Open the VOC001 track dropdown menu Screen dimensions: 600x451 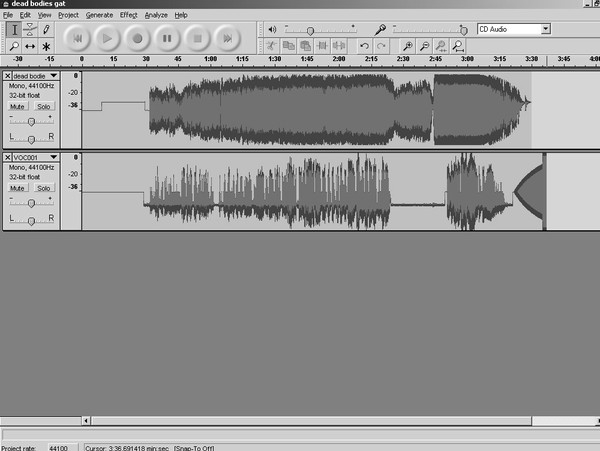pos(54,157)
